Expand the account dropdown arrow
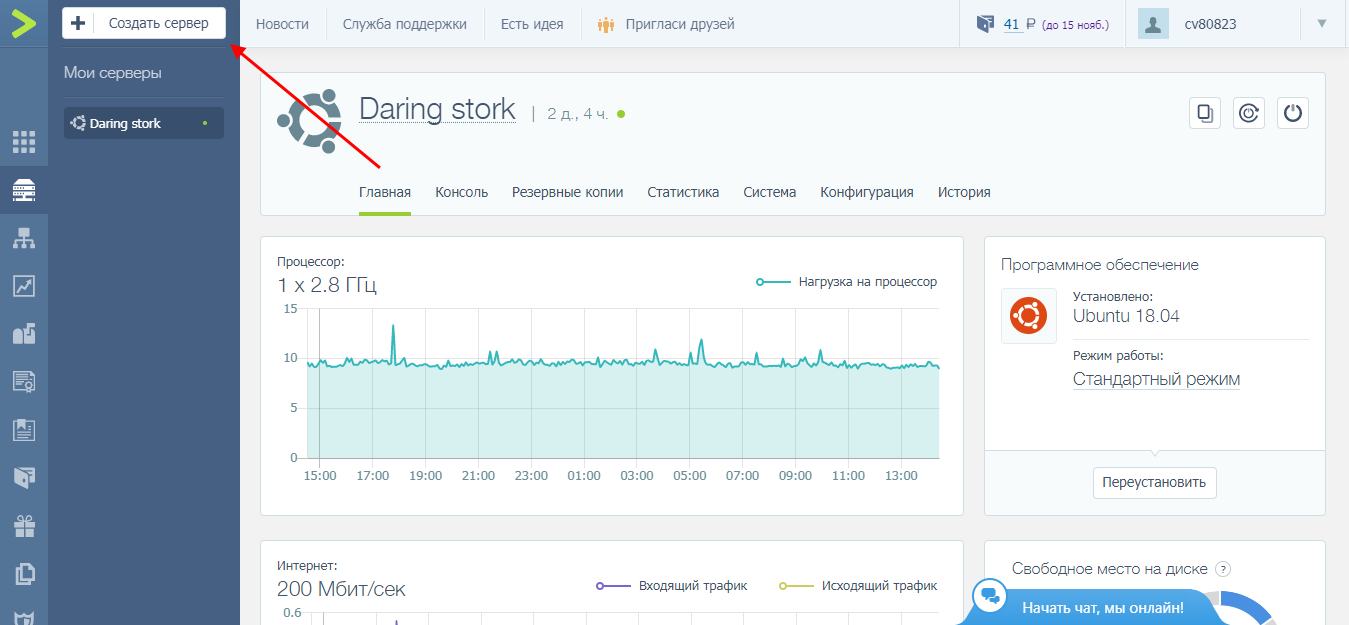This screenshot has height=625, width=1349. 1322,24
